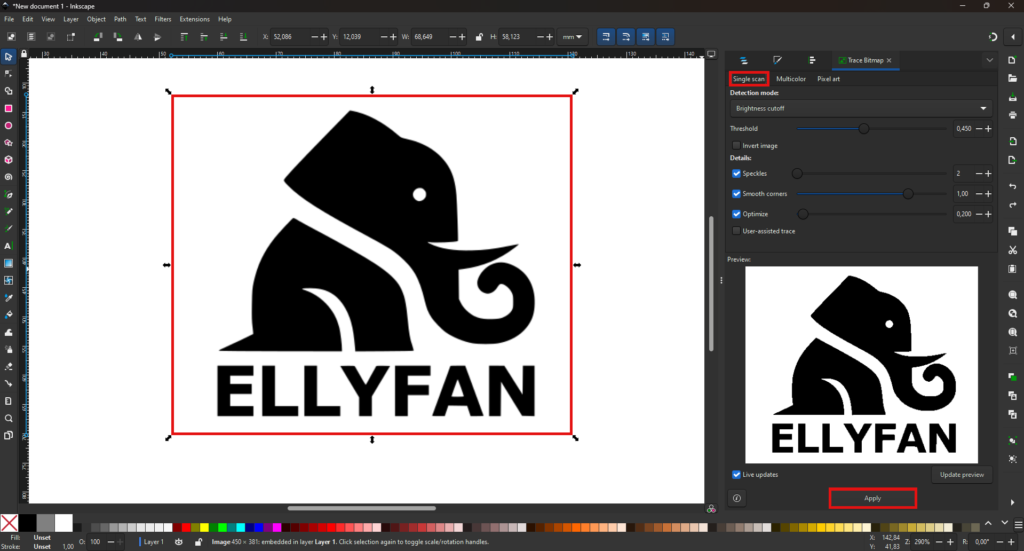Screen dimensions: 1024x551
Task: Click the Undo arrow icon
Action: point(1012,187)
